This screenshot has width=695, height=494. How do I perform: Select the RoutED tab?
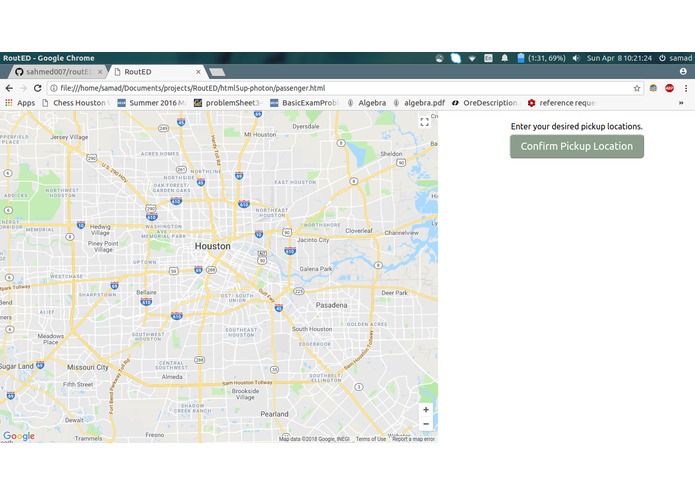156,72
